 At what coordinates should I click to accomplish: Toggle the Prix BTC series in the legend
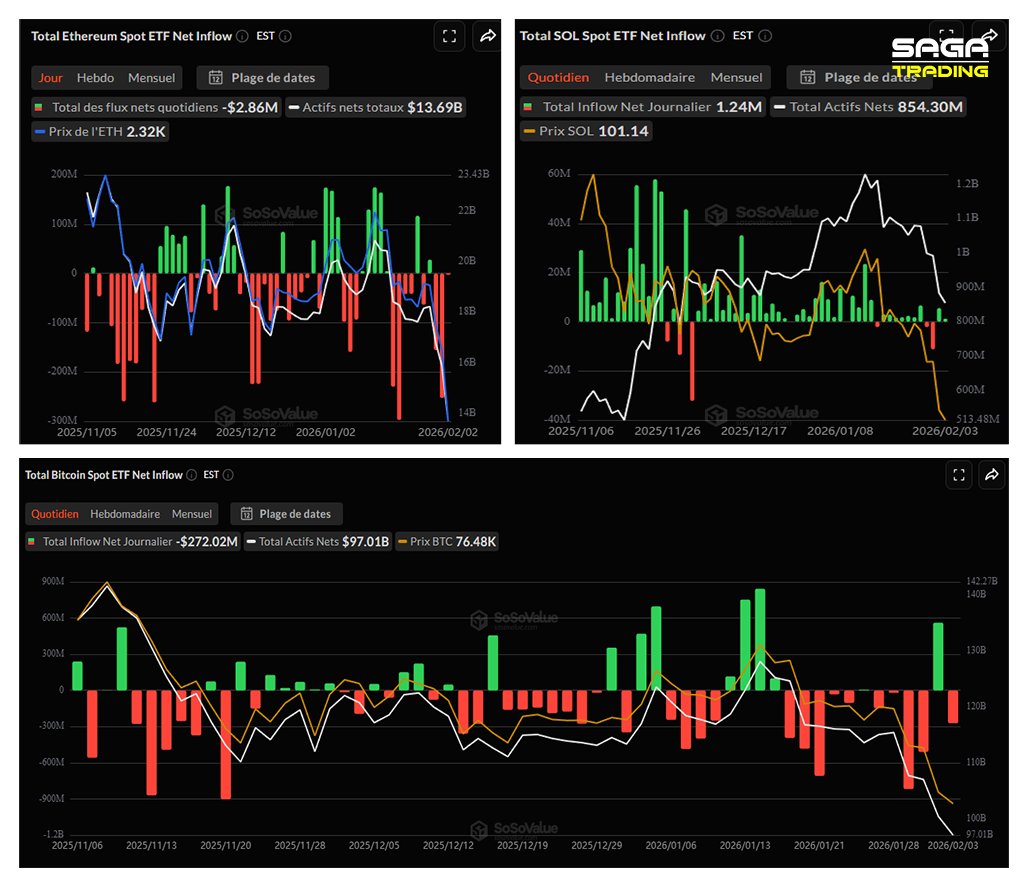click(x=447, y=541)
